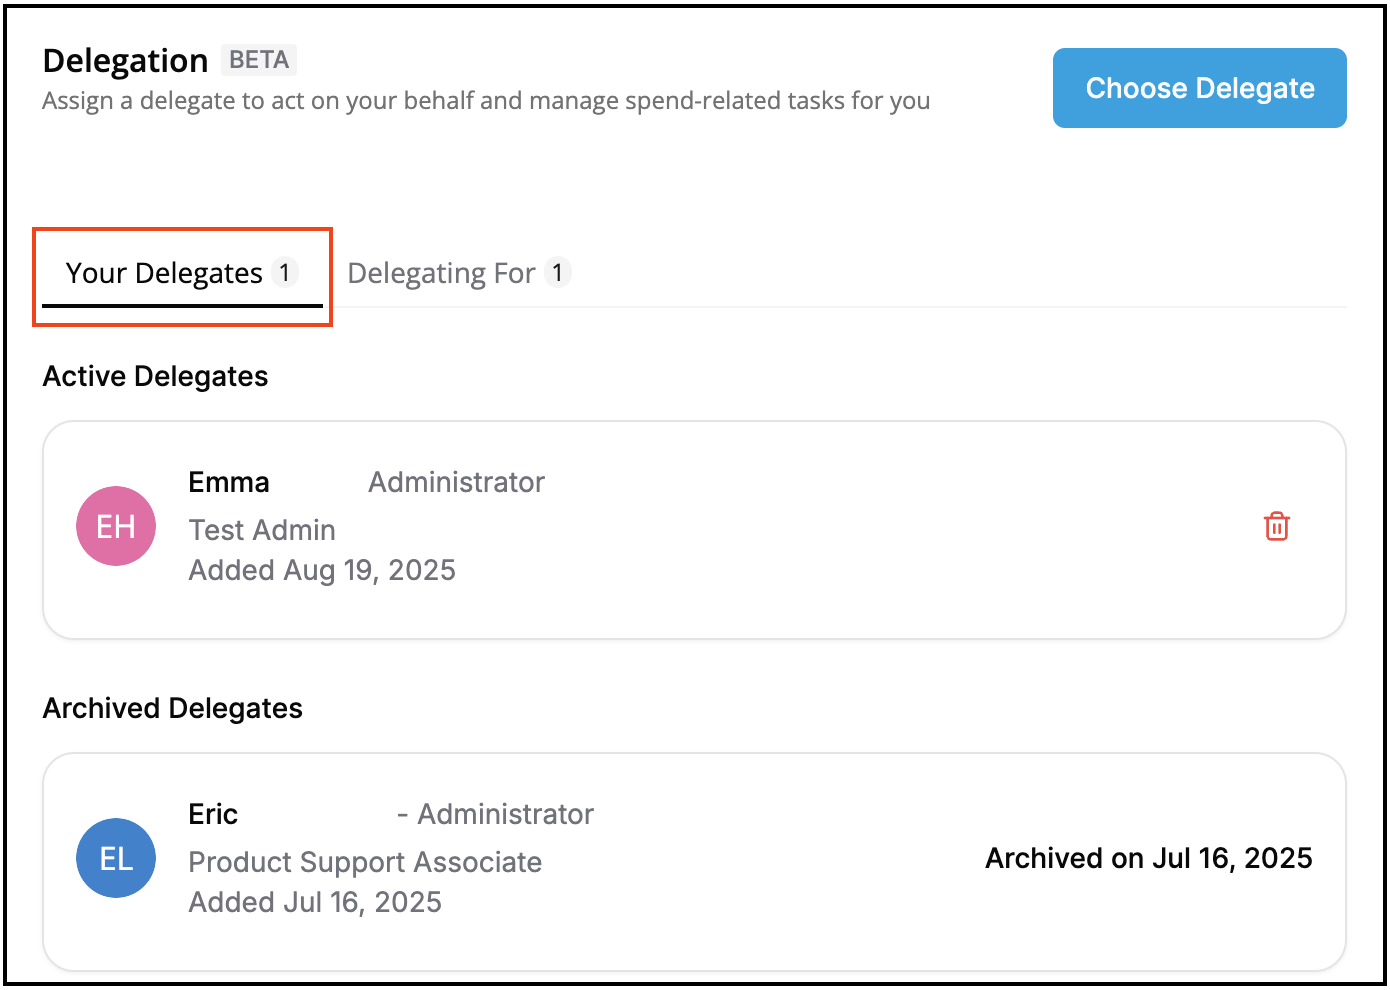Switch to the Delegating For tab

[440, 272]
